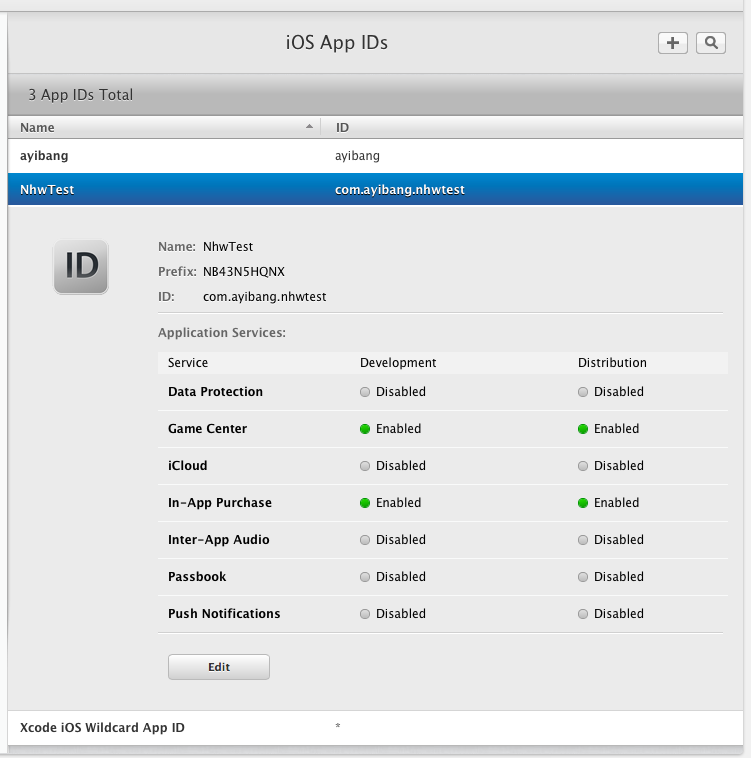Click the Data Protection service label
The height and width of the screenshot is (758, 751).
pos(215,392)
